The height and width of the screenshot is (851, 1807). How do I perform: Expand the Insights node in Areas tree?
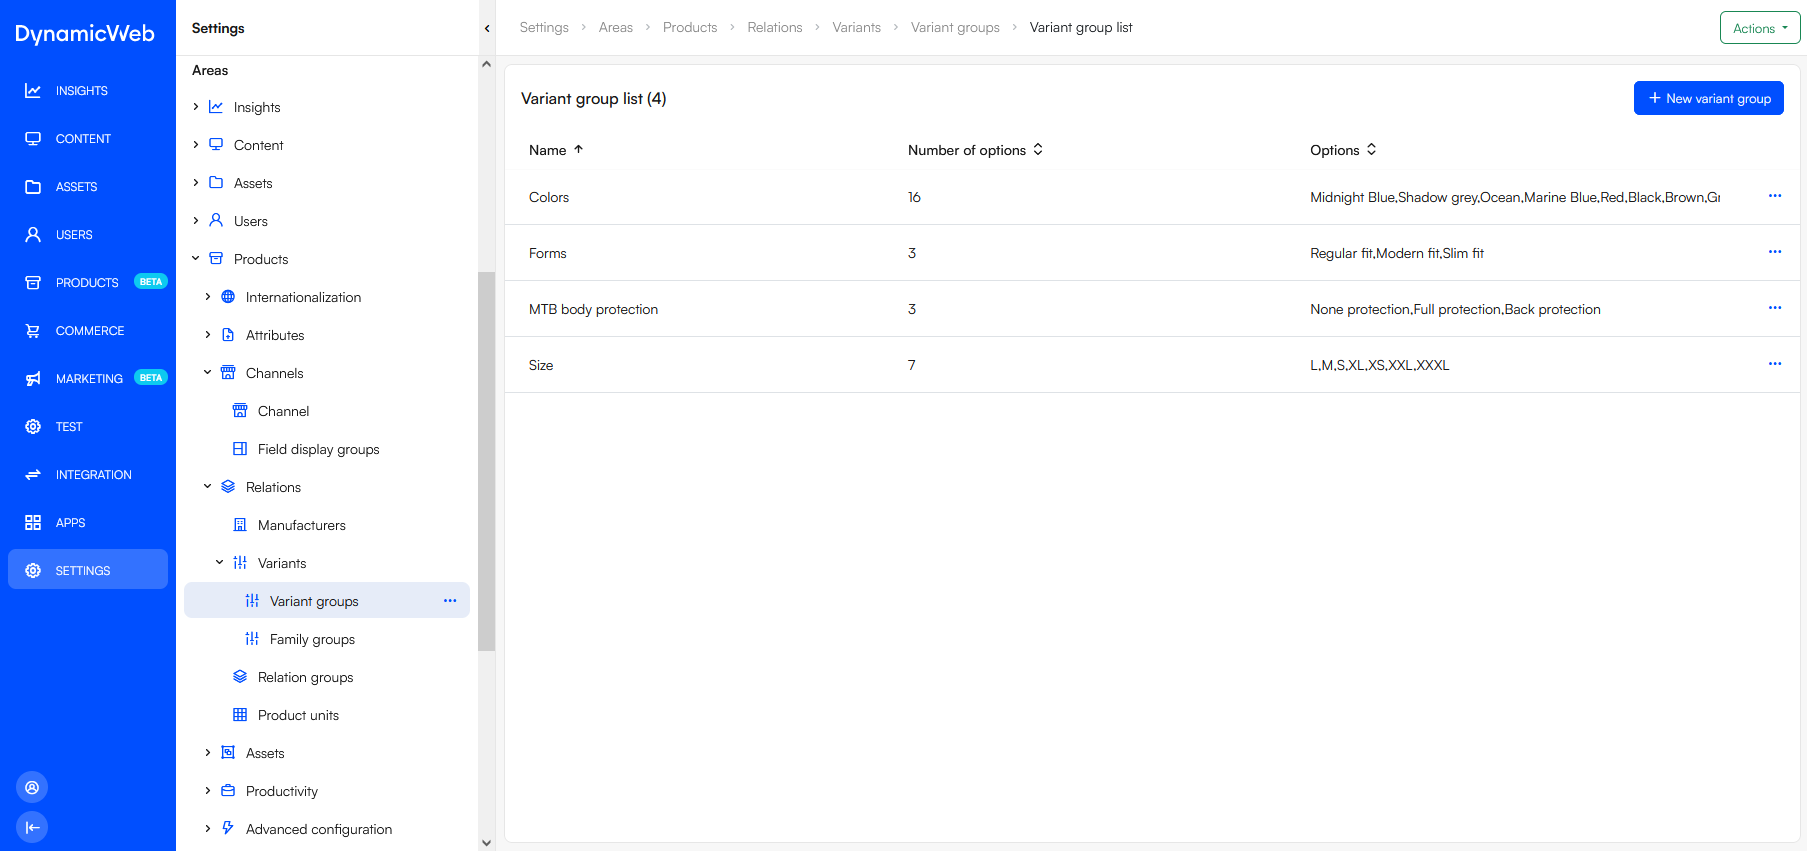click(x=196, y=107)
